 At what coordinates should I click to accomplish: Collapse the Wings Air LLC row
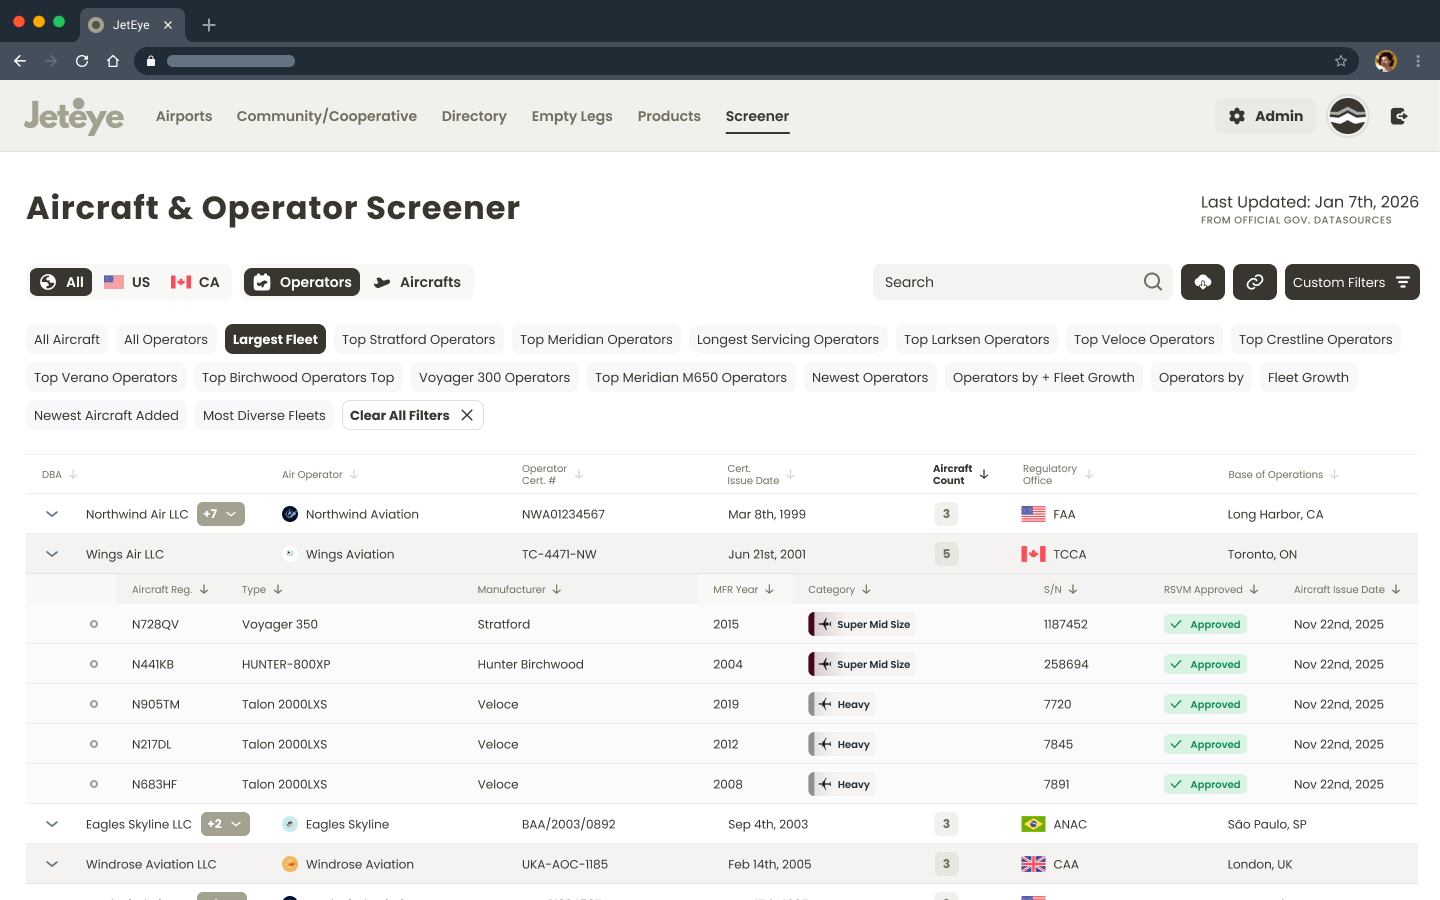coord(52,554)
